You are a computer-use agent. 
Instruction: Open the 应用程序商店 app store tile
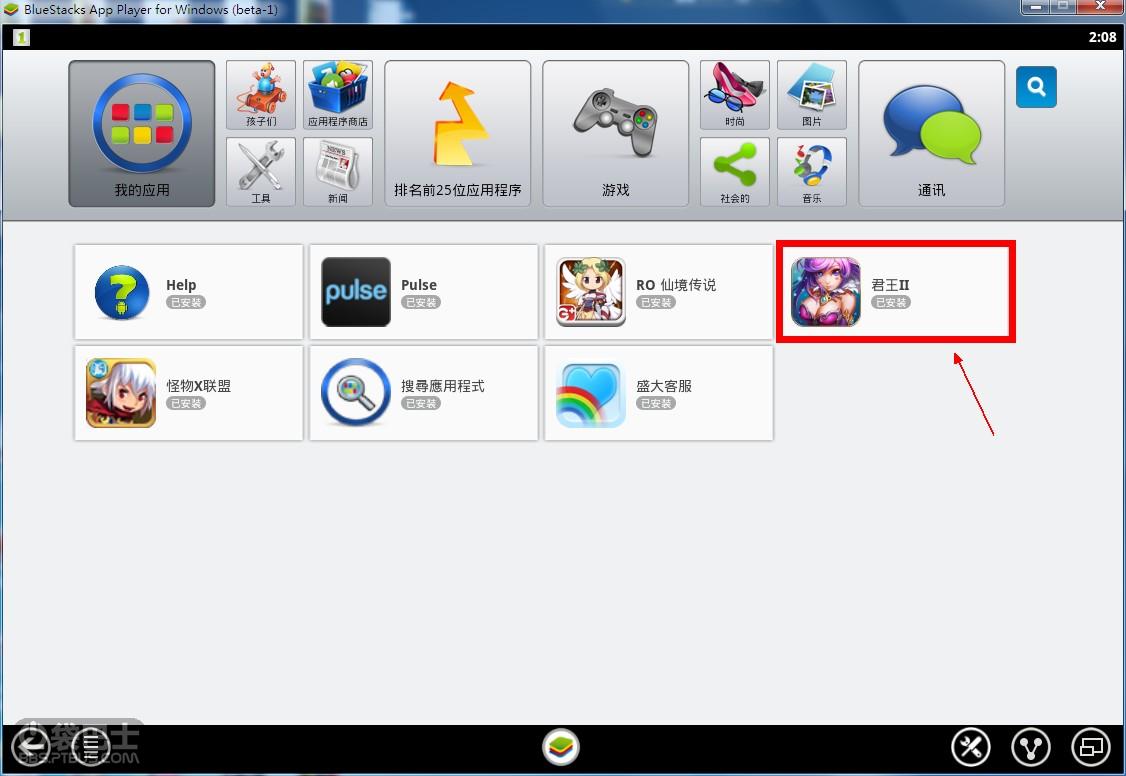(338, 95)
